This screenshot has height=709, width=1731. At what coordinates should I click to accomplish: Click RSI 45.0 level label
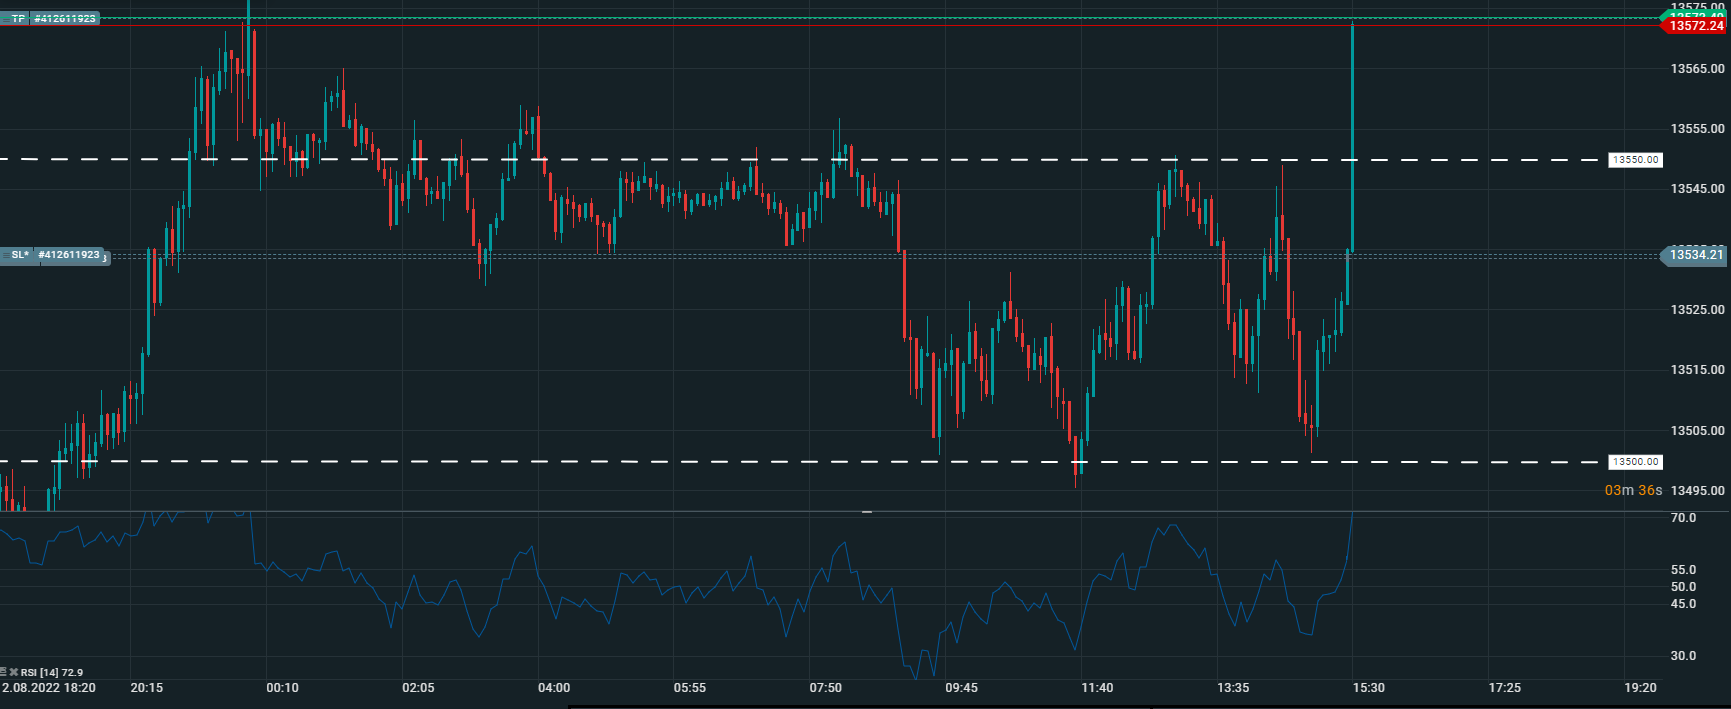(1683, 604)
